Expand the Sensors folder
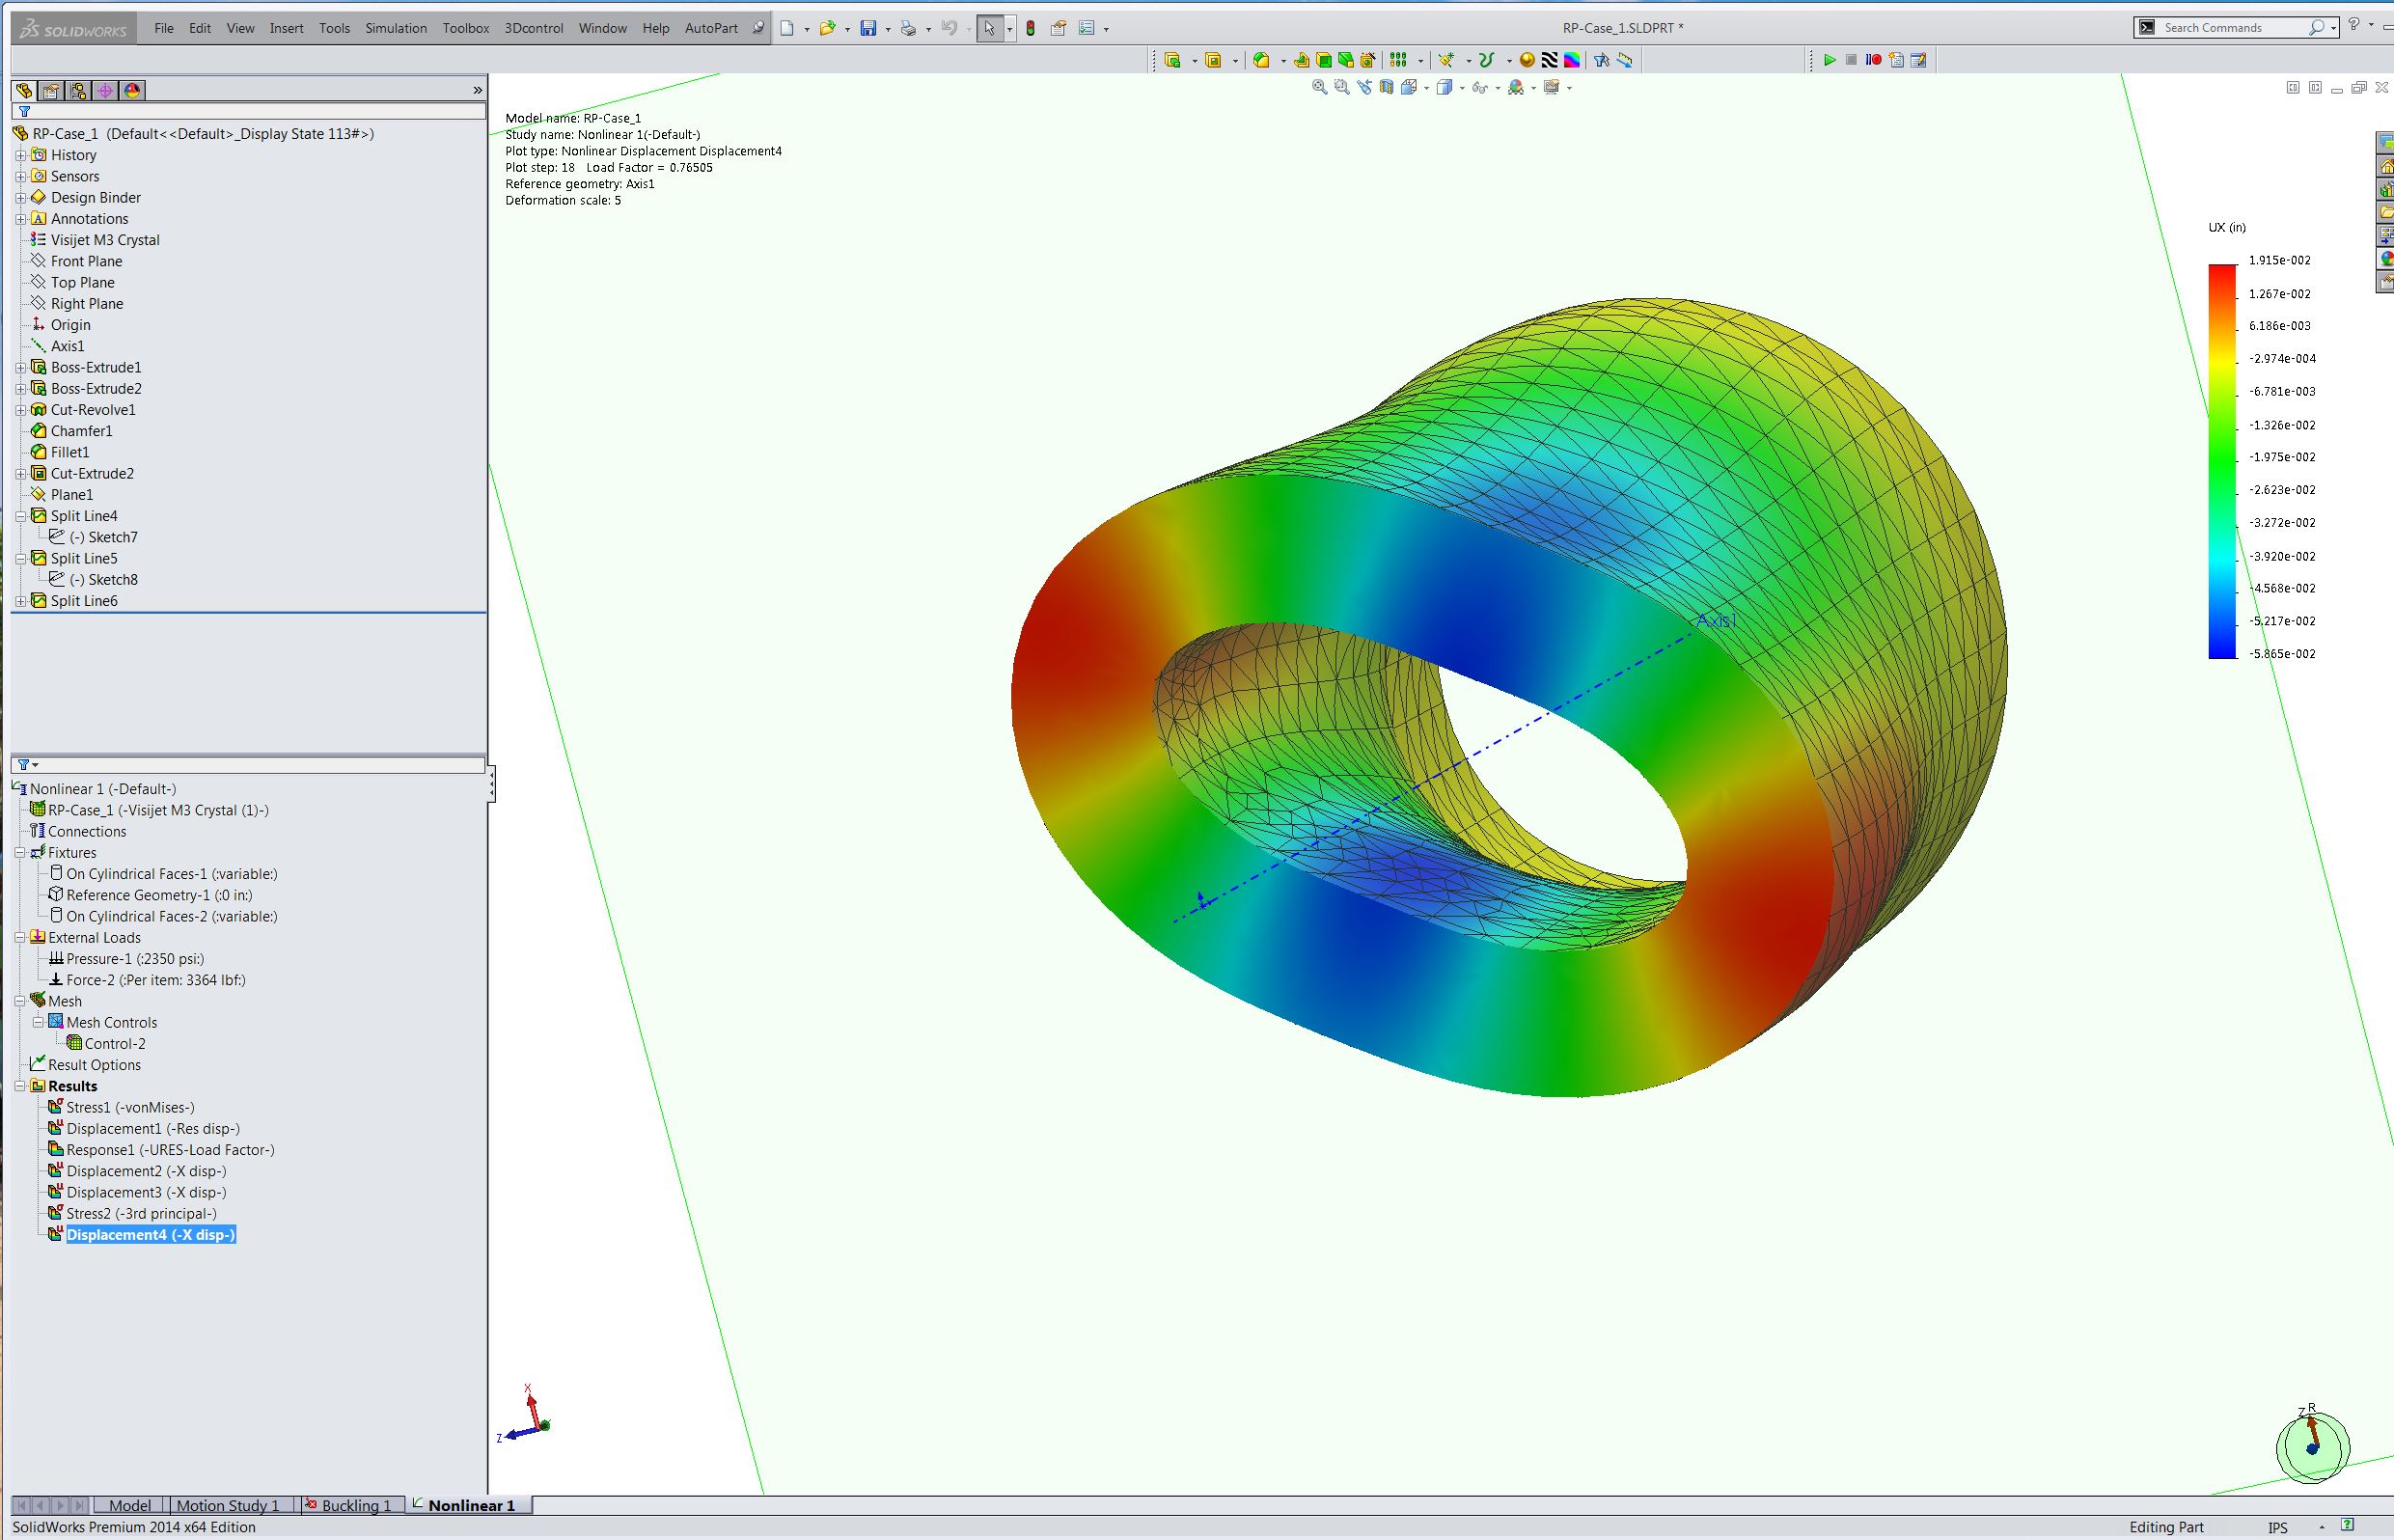 pos(20,176)
